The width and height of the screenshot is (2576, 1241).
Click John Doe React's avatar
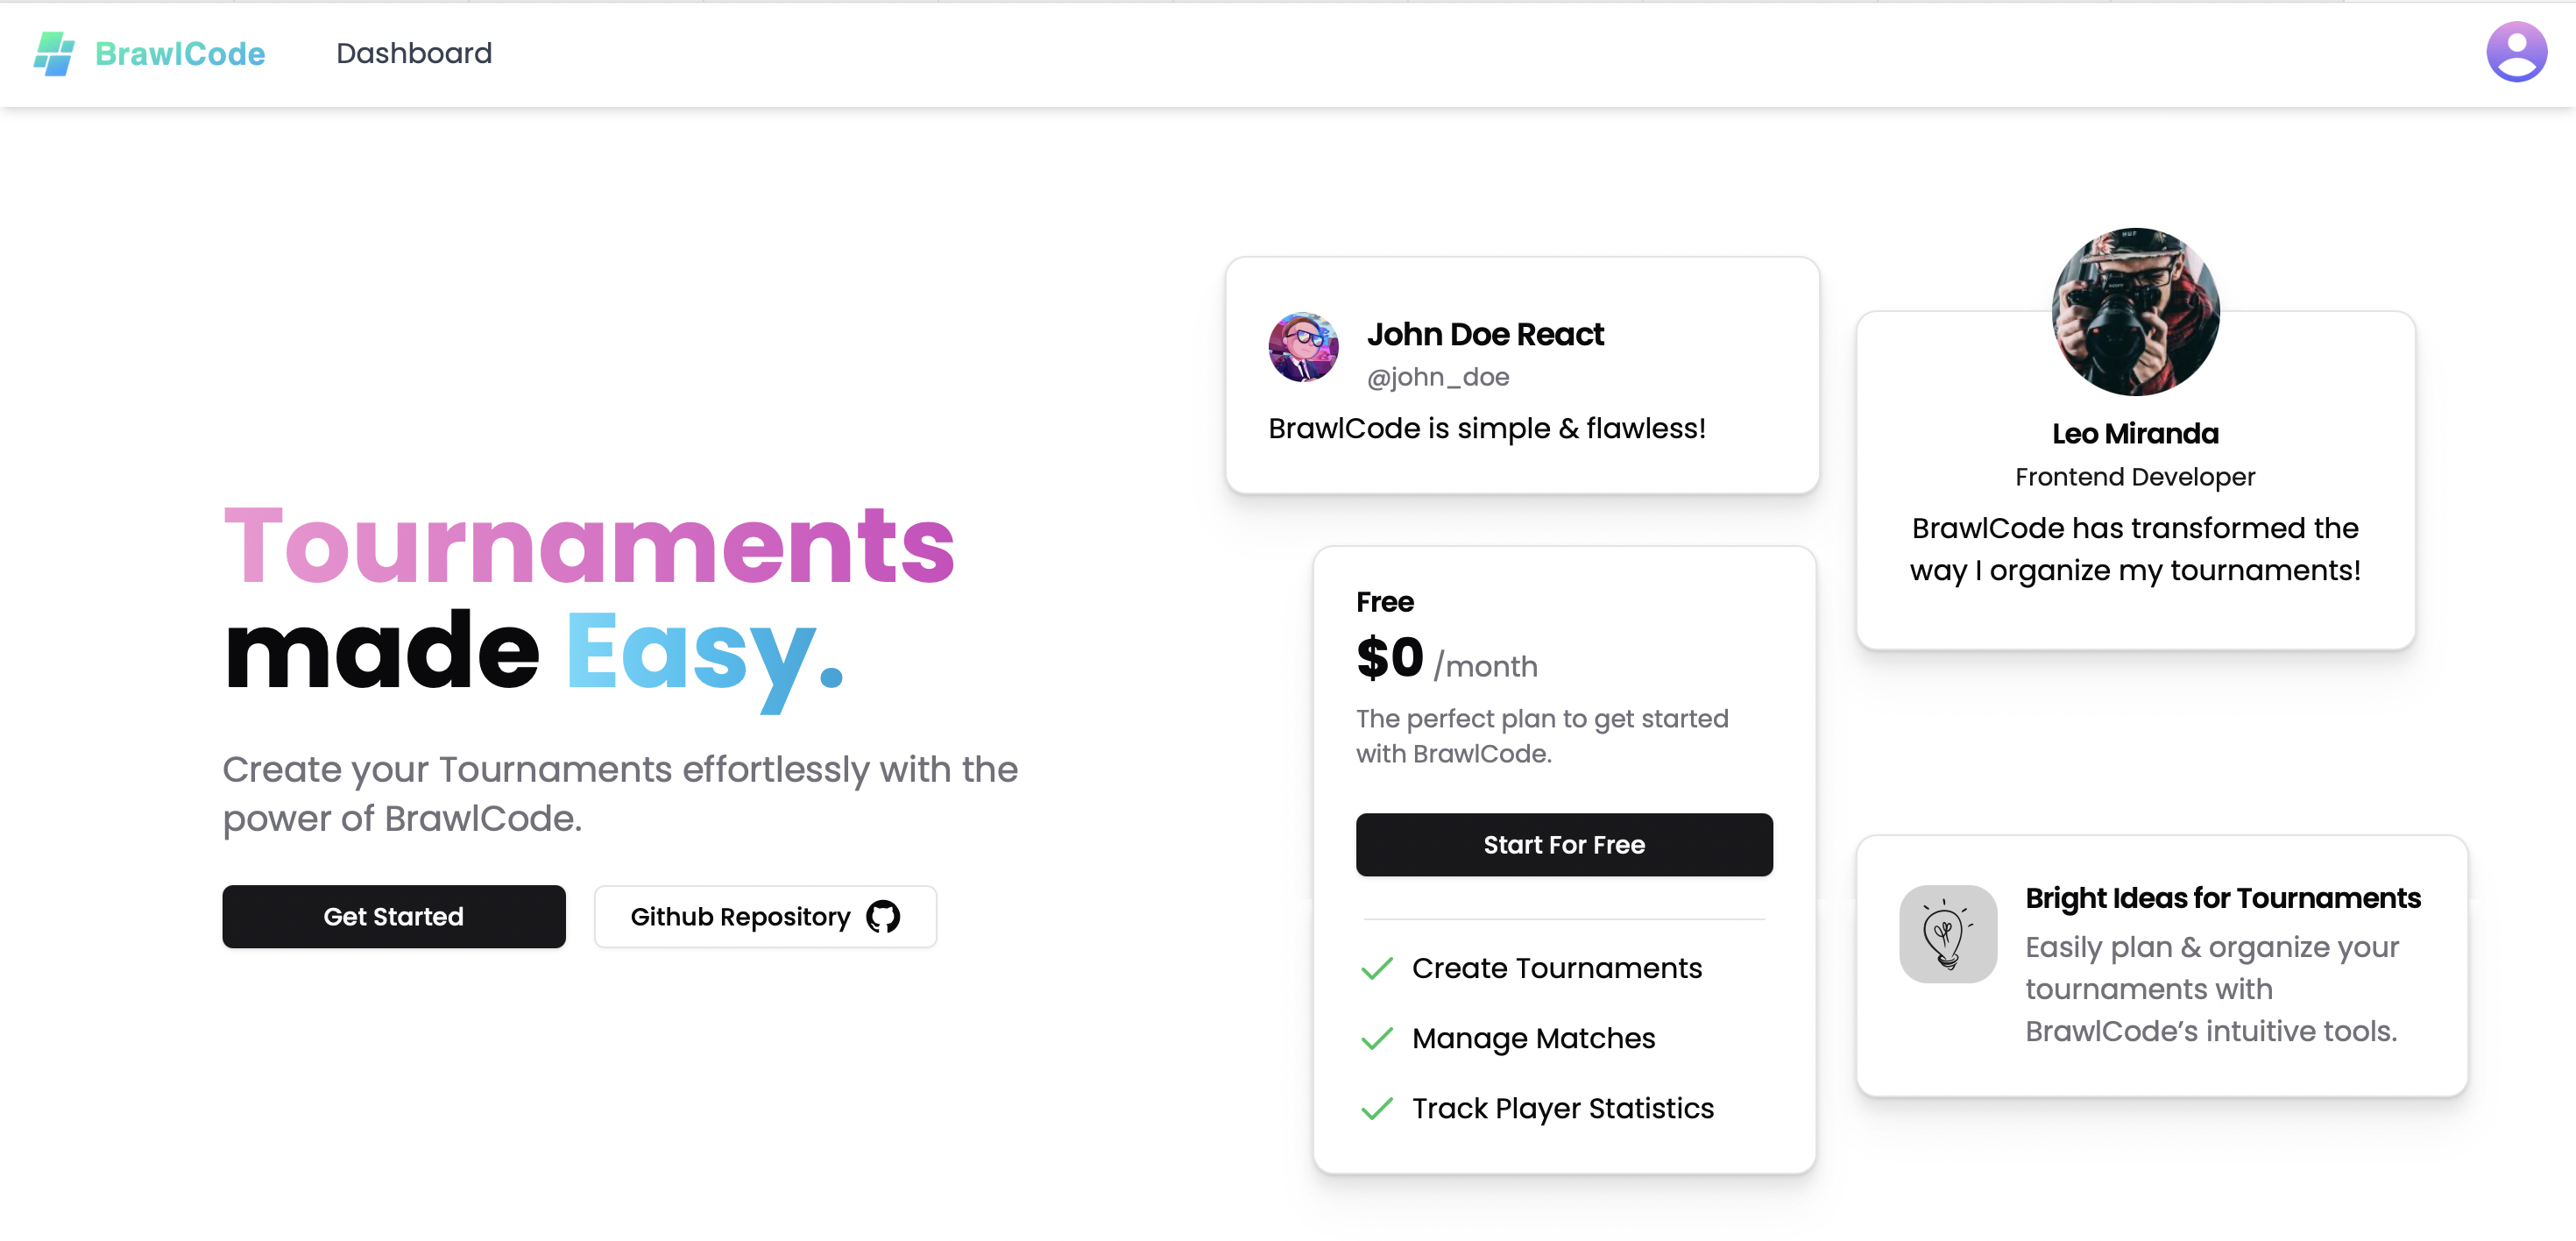[1303, 347]
